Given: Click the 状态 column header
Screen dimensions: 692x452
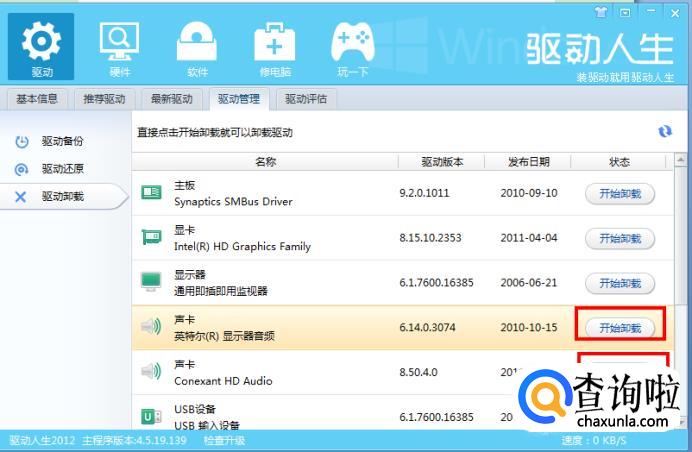Looking at the screenshot, I should click(619, 162).
